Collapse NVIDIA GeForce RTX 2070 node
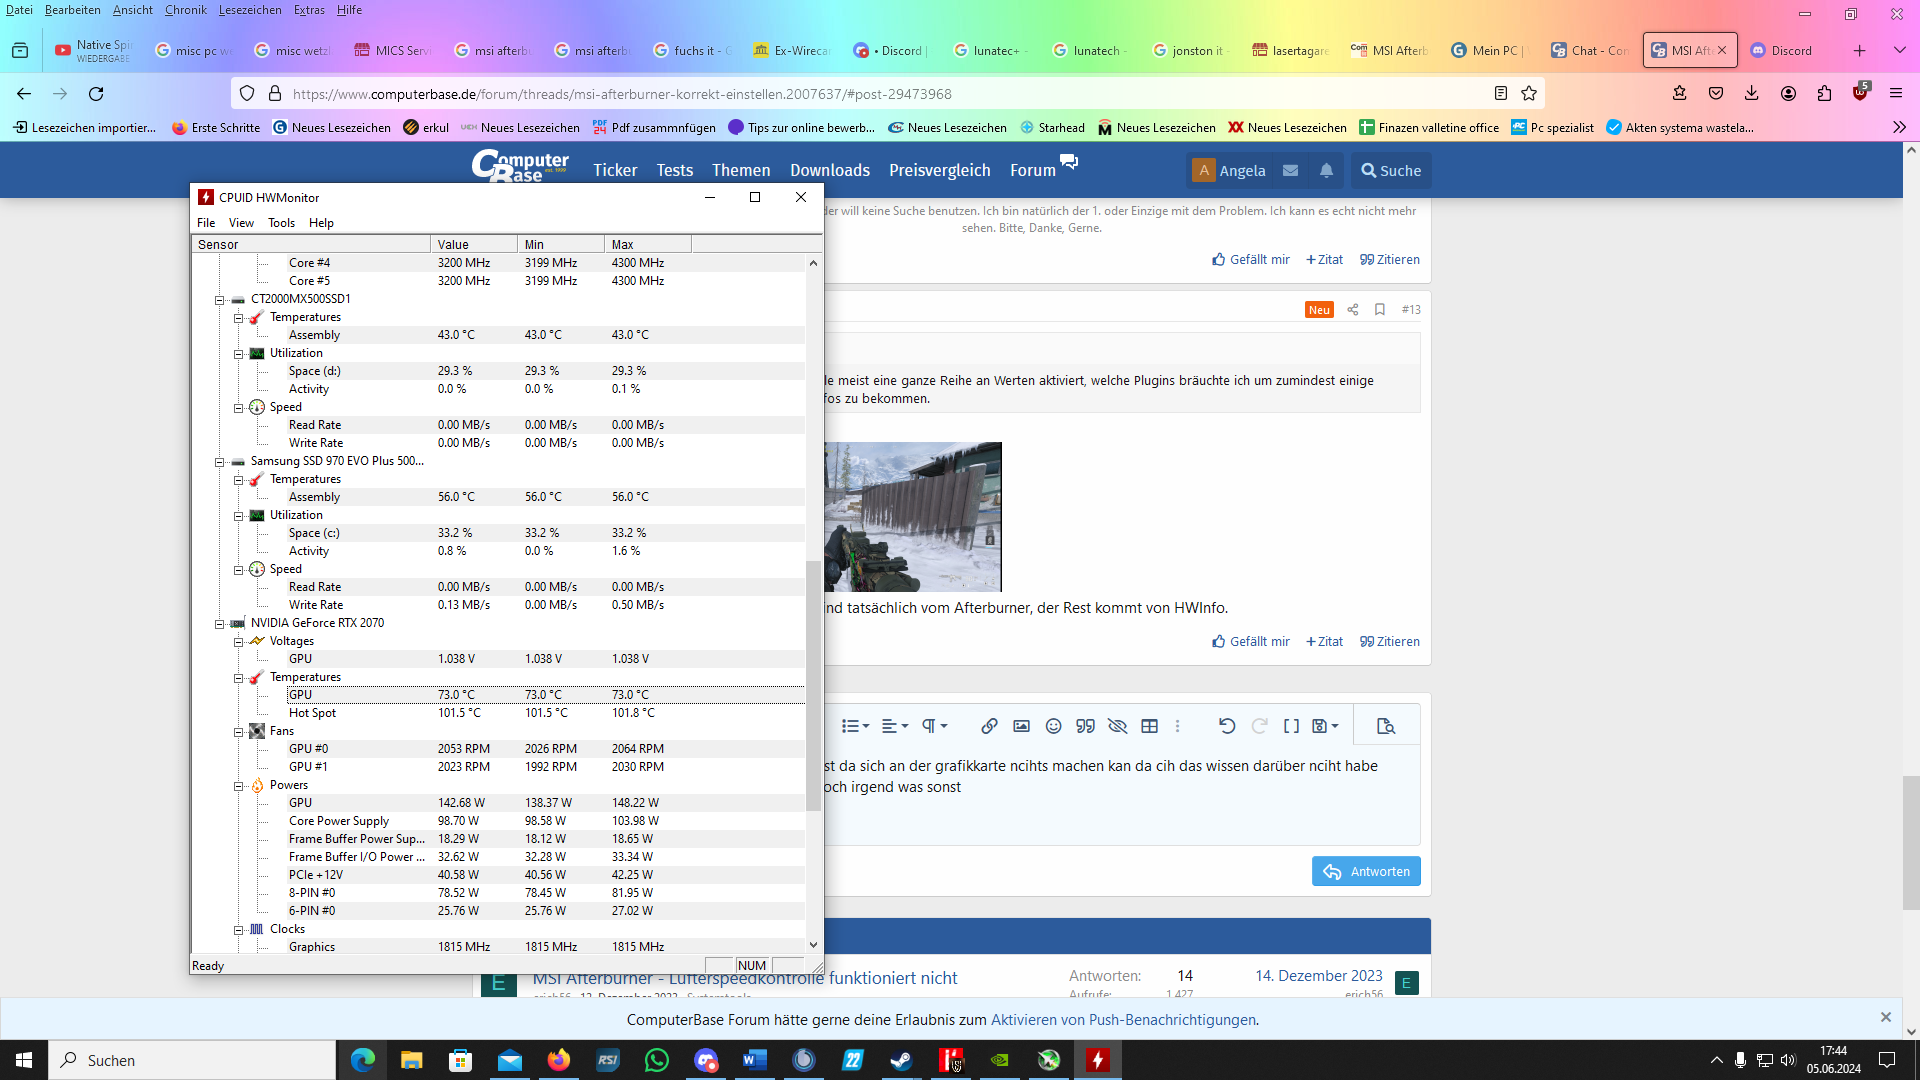 219,624
